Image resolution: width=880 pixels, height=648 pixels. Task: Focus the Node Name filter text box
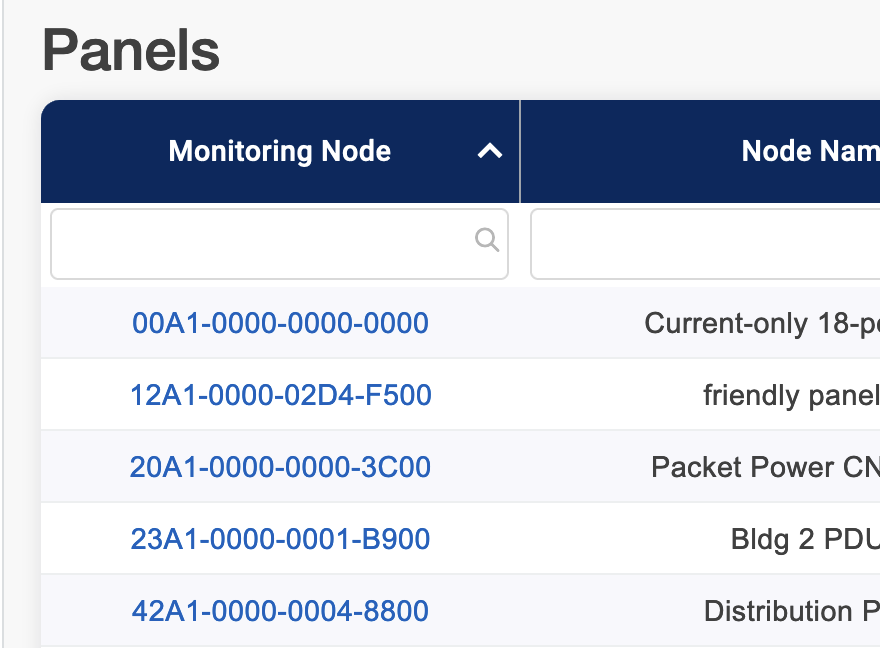point(705,244)
